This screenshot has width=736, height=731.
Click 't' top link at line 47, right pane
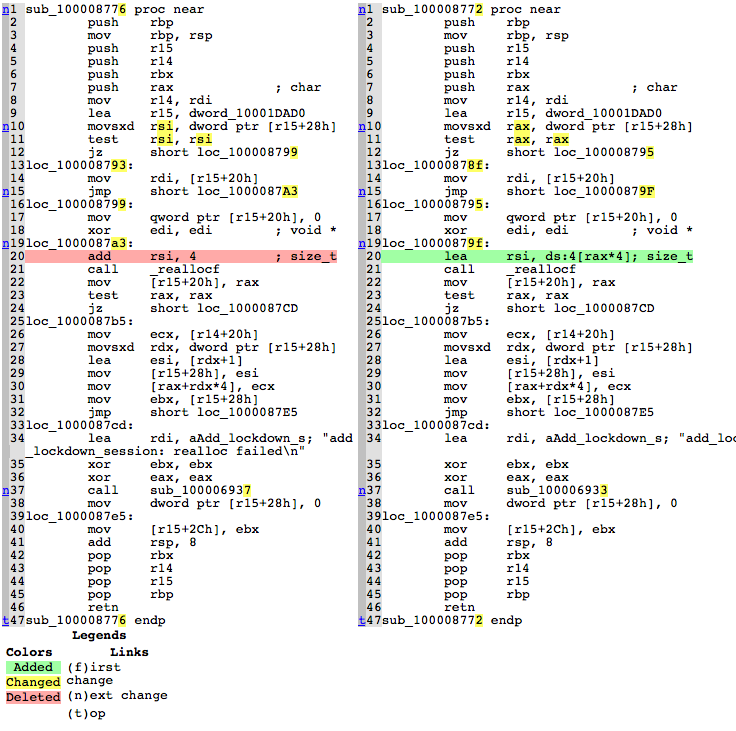click(362, 620)
